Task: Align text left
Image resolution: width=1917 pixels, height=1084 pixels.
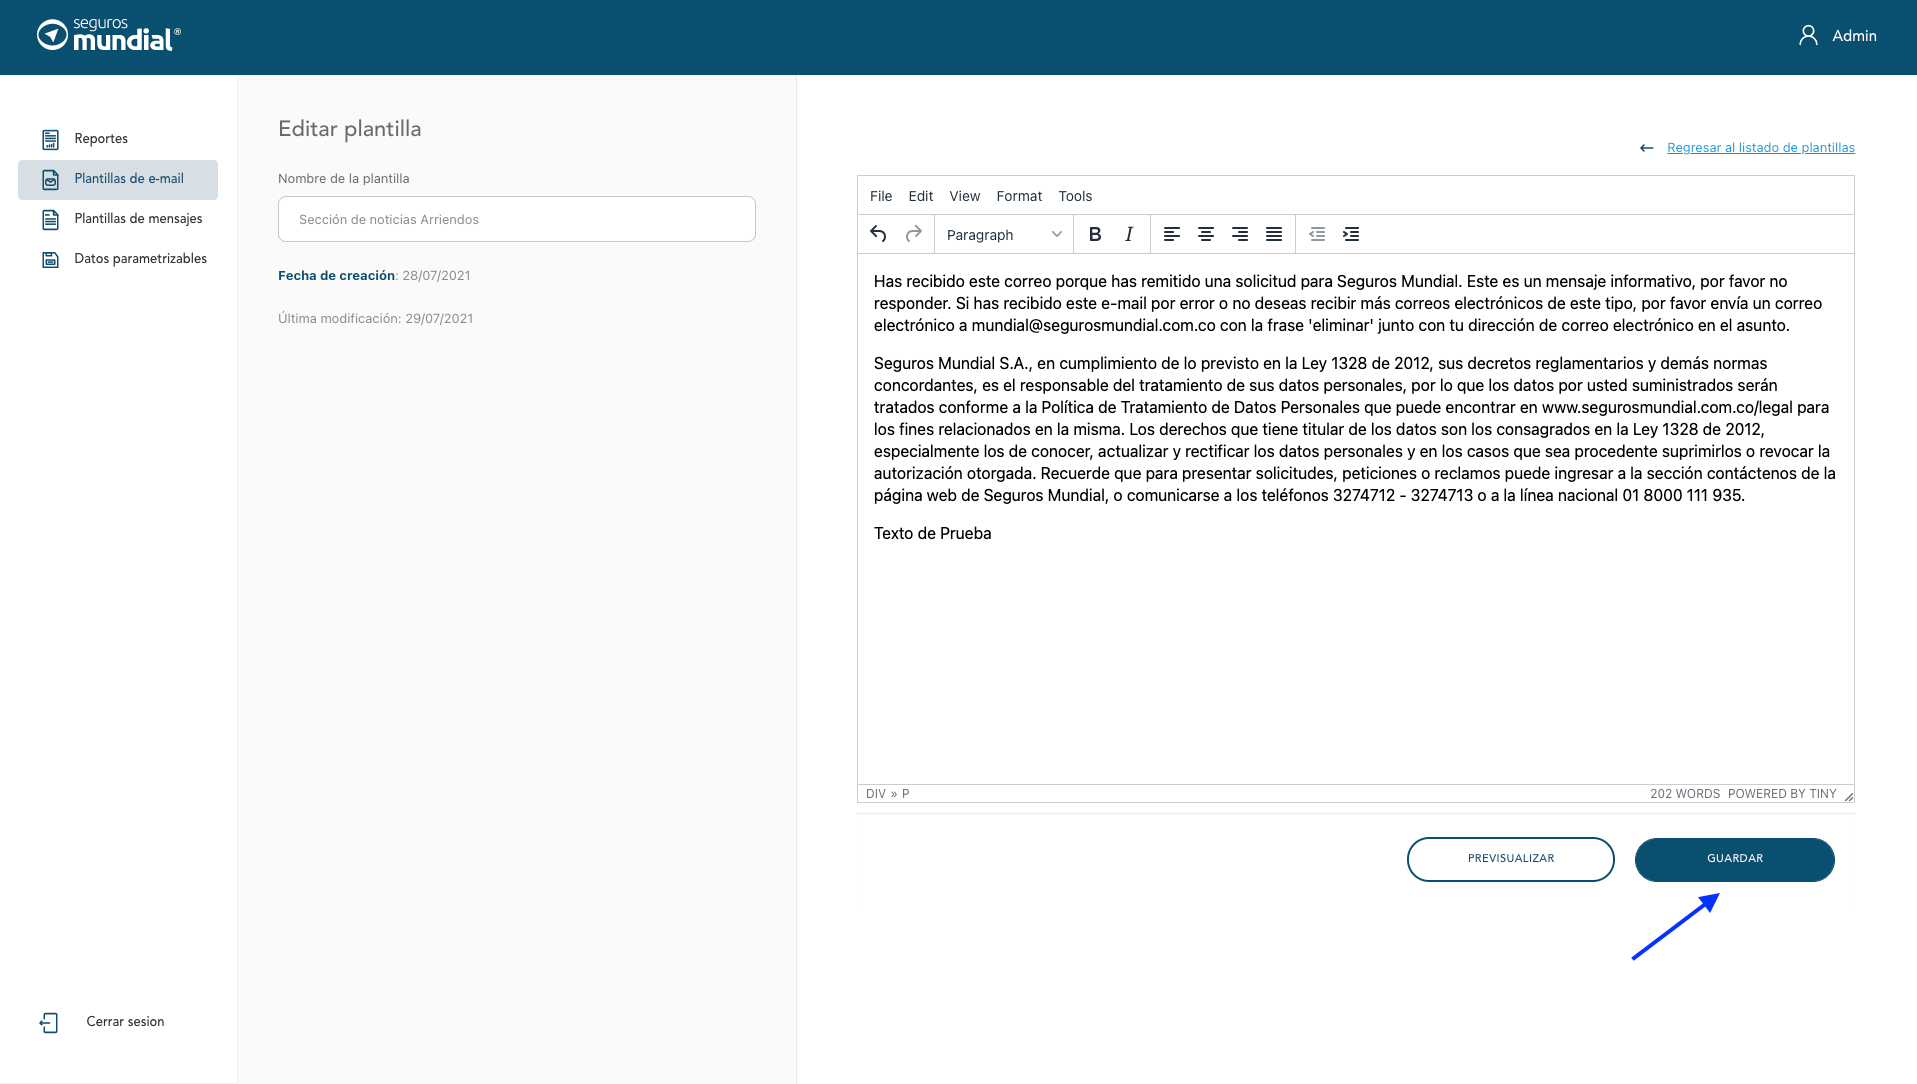Action: [x=1172, y=234]
